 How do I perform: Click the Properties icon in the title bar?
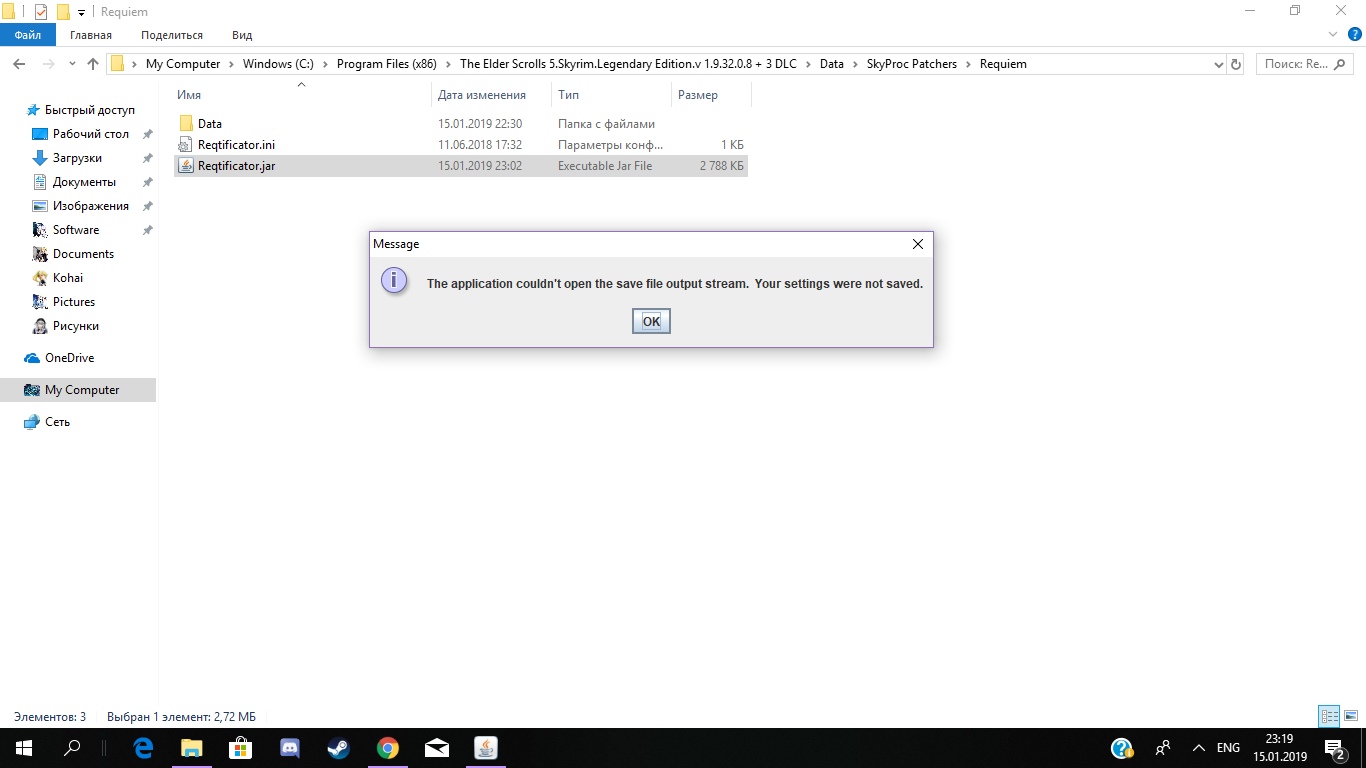[41, 12]
